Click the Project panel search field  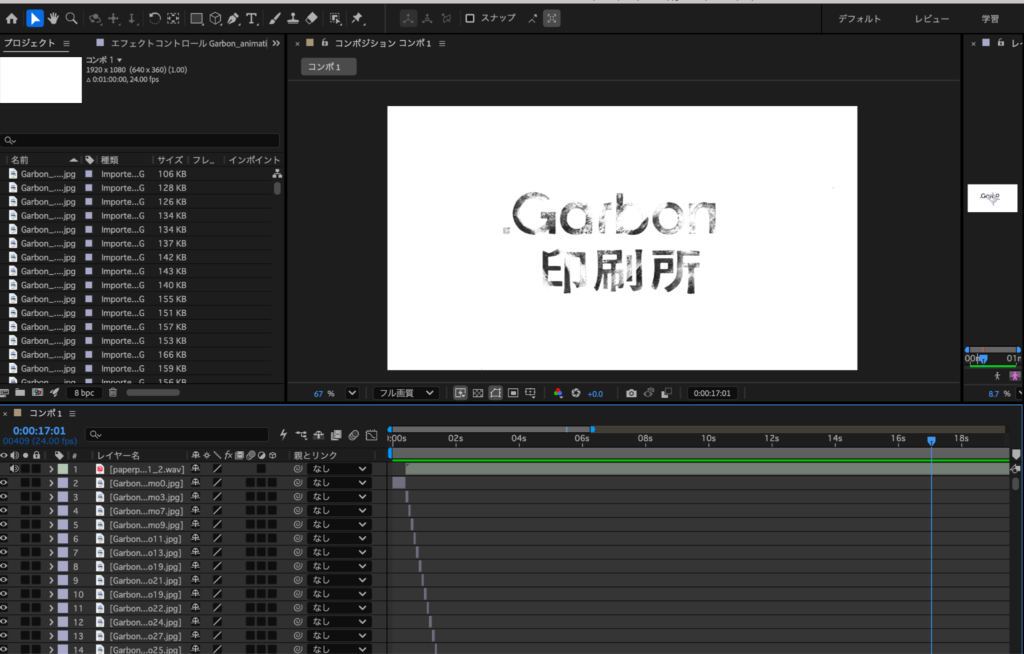(x=140, y=140)
